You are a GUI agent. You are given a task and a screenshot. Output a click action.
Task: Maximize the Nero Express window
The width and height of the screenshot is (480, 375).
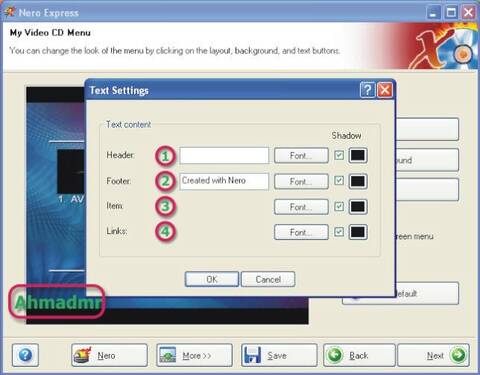click(x=451, y=13)
